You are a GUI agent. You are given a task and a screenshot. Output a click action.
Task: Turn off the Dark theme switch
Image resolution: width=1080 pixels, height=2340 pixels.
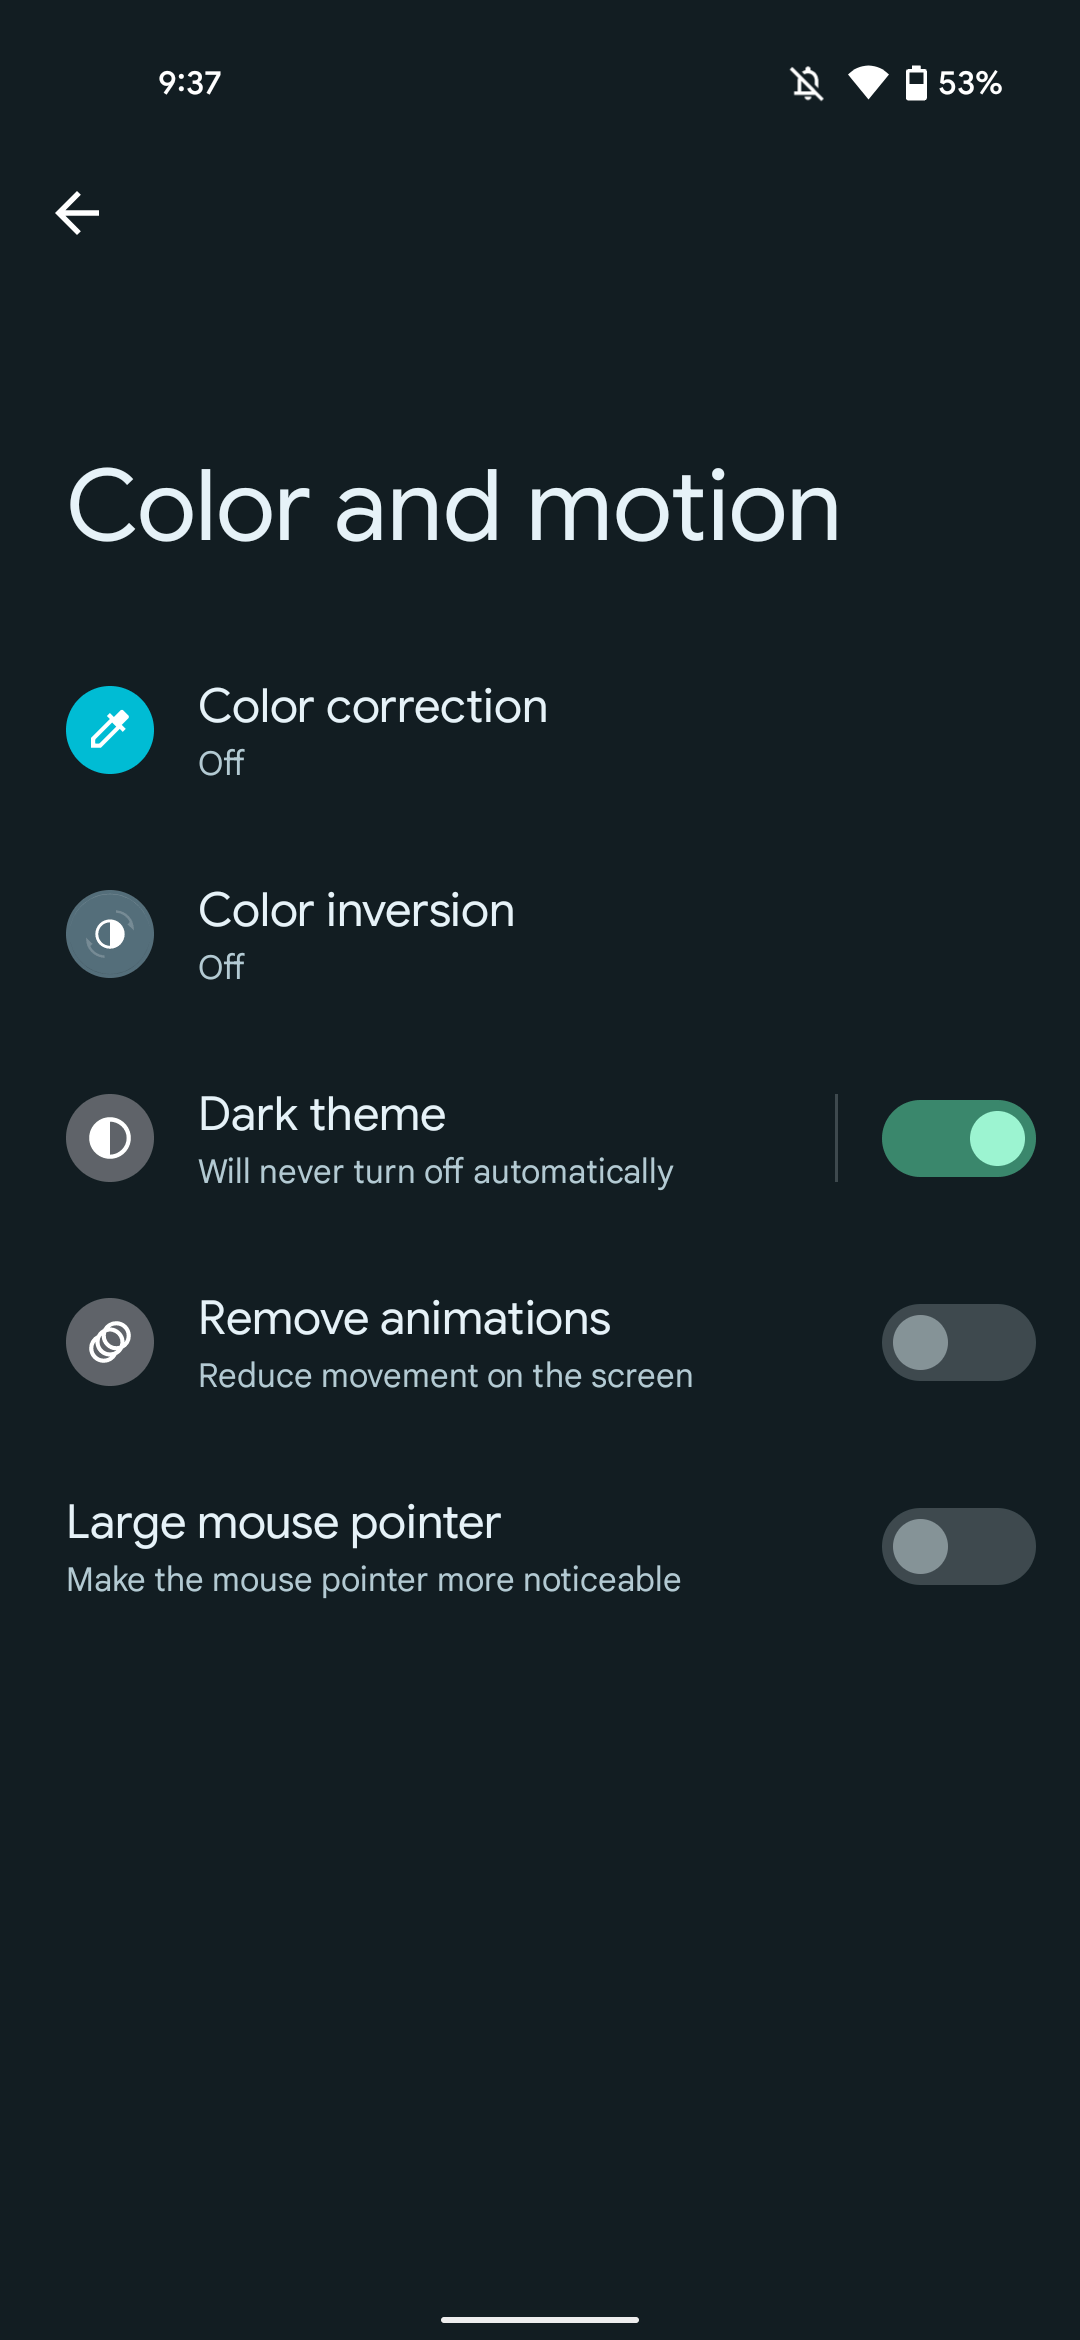click(958, 1138)
